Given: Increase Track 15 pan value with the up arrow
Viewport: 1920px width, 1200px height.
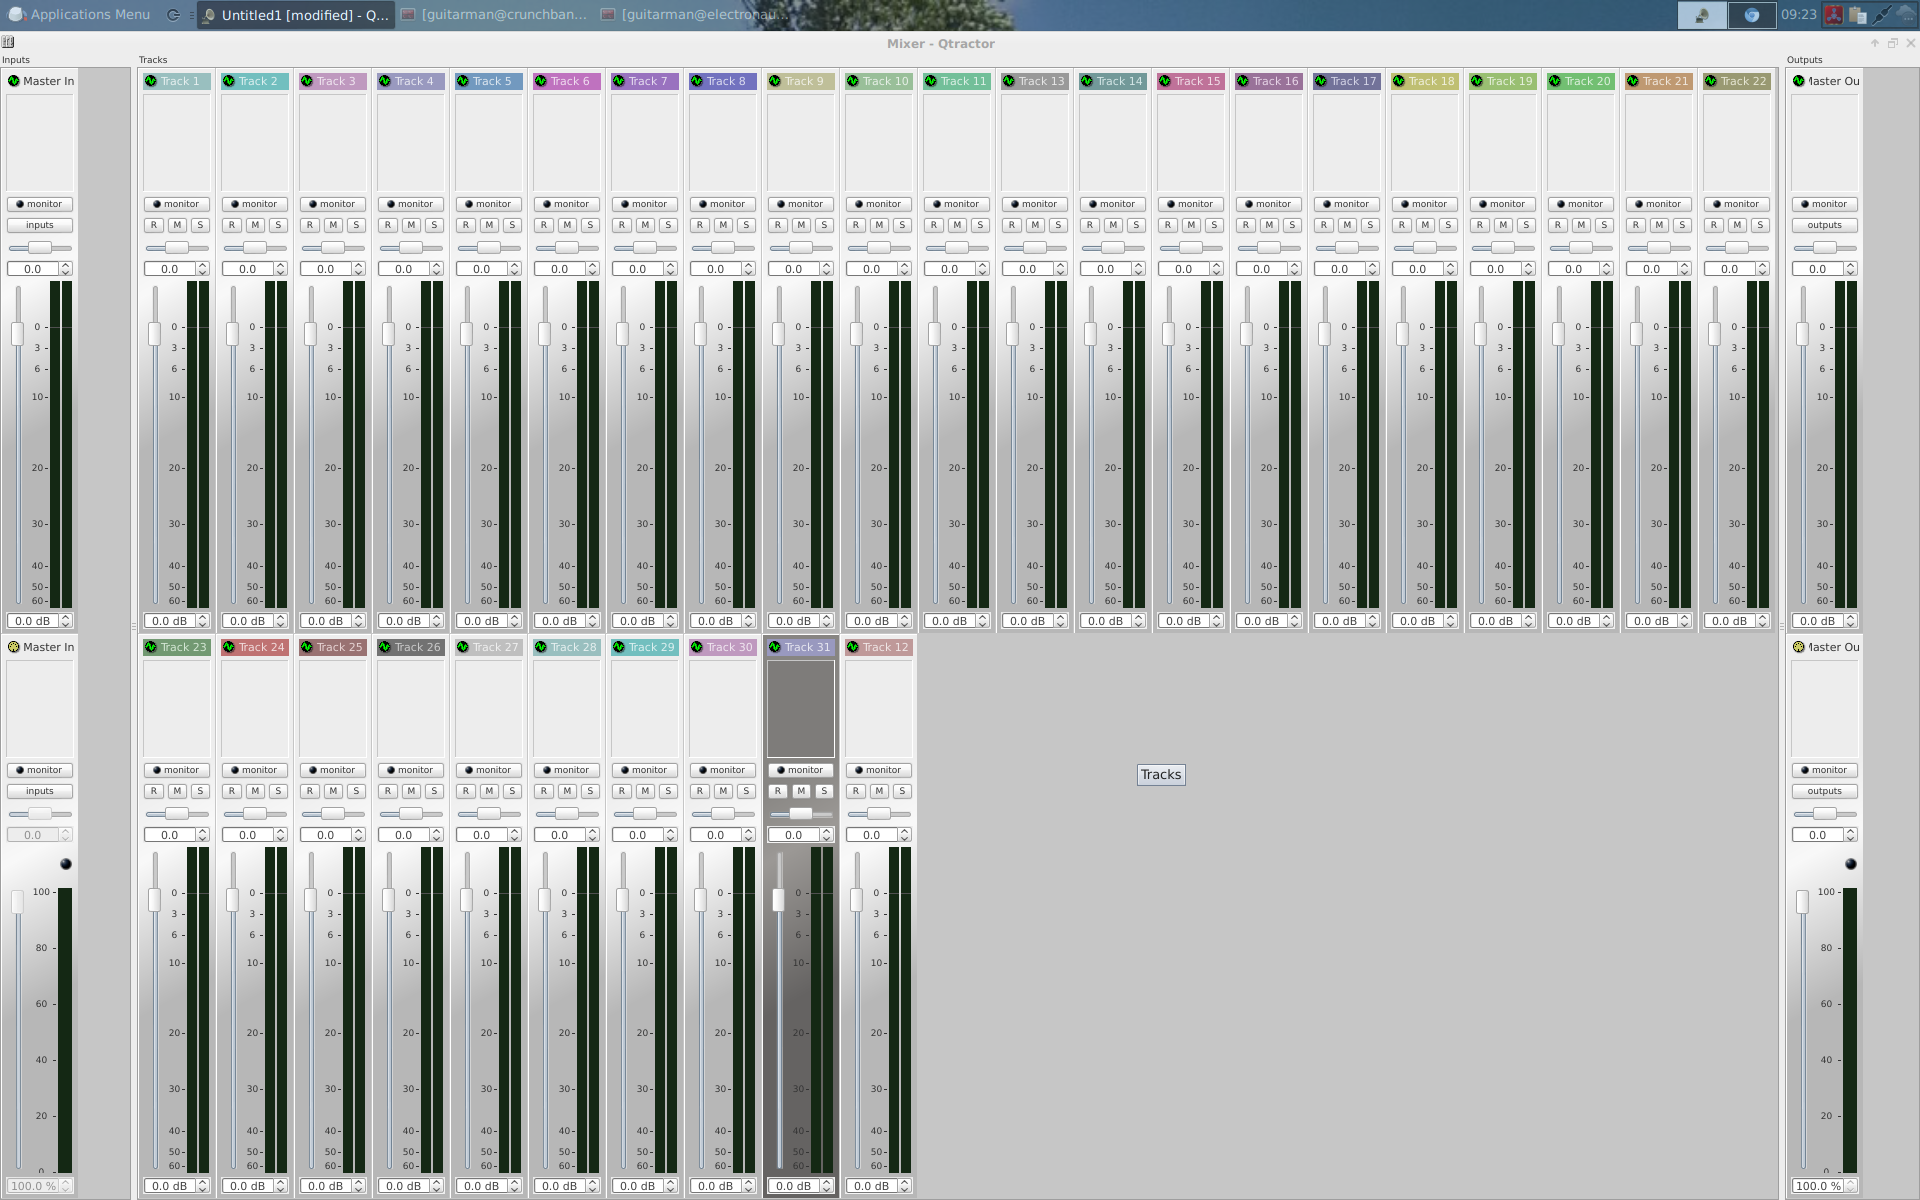Looking at the screenshot, I should coord(1217,265).
